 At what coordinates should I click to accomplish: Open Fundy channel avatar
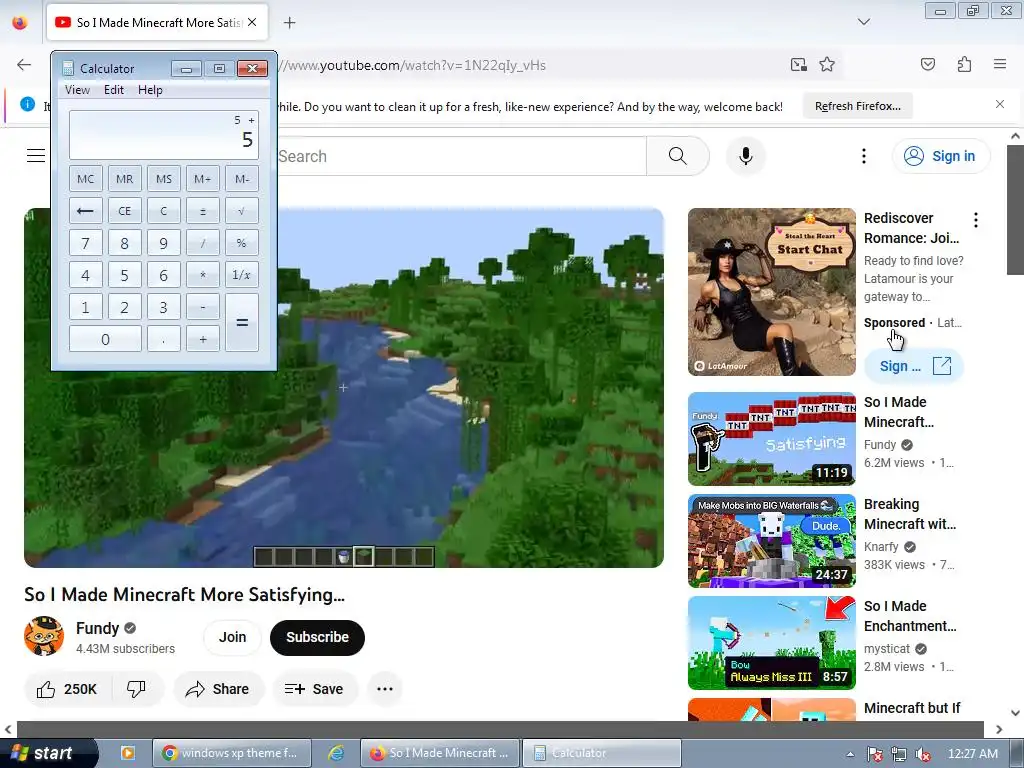pyautogui.click(x=44, y=636)
